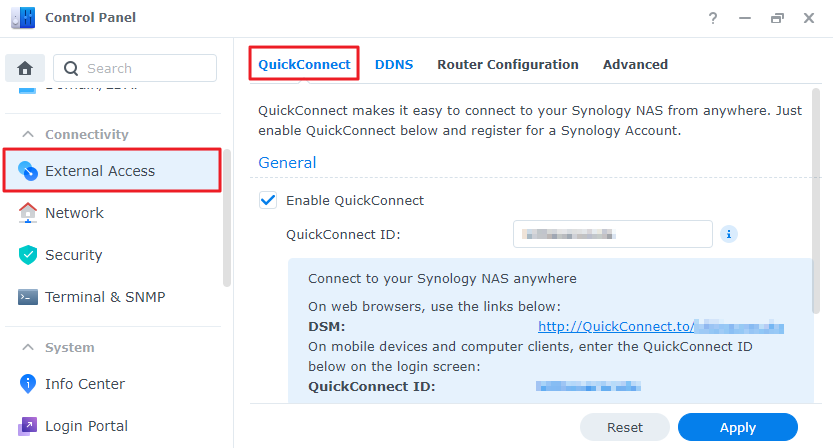This screenshot has width=833, height=448.
Task: Click the QuickConnect ID input field
Action: click(612, 234)
